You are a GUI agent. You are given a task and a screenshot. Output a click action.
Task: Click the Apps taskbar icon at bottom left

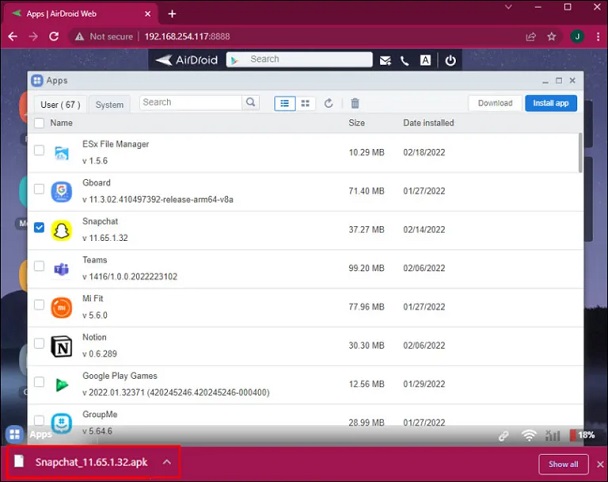point(15,434)
